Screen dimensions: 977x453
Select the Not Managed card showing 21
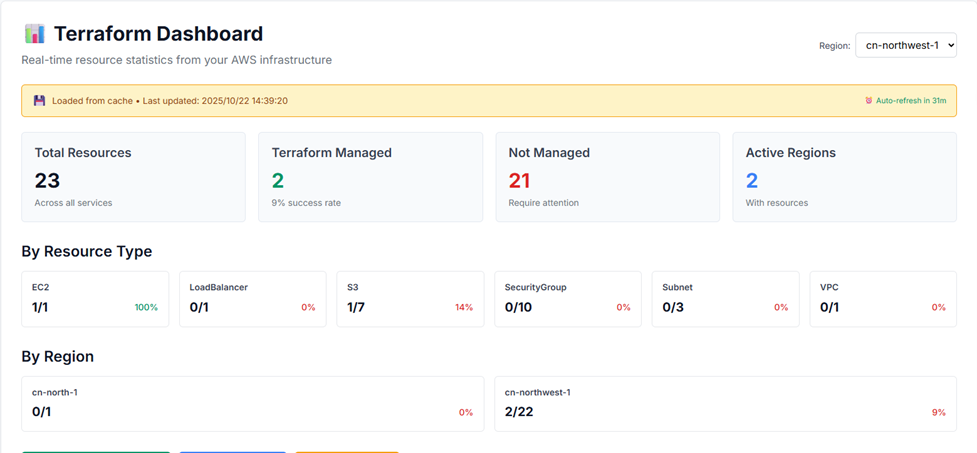(607, 177)
